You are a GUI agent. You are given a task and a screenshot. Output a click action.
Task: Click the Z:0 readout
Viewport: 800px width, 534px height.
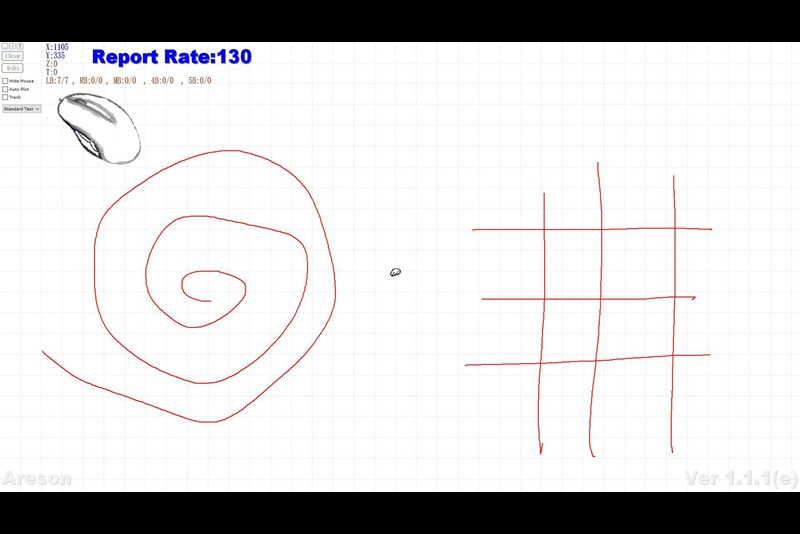coord(52,64)
